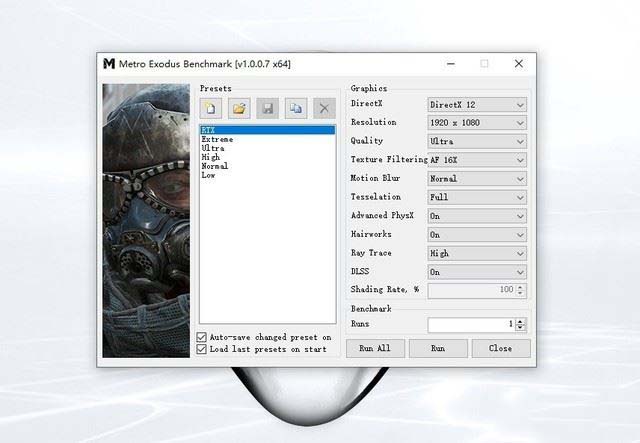Increase Shading Rate with the up arrow

click(x=520, y=287)
